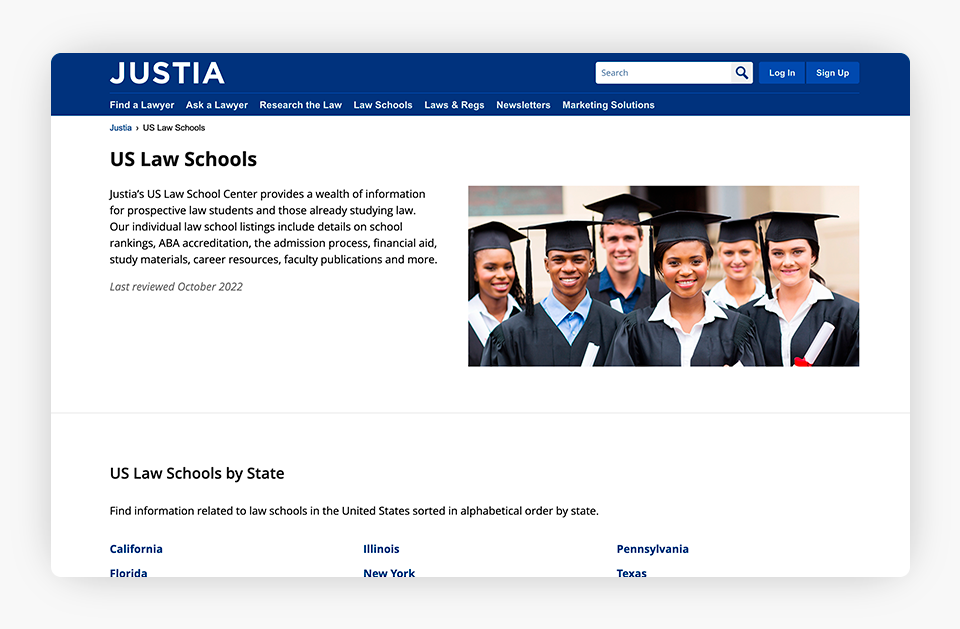Screen dimensions: 960x629
Task: Select the Florida state link
Action: point(129,572)
